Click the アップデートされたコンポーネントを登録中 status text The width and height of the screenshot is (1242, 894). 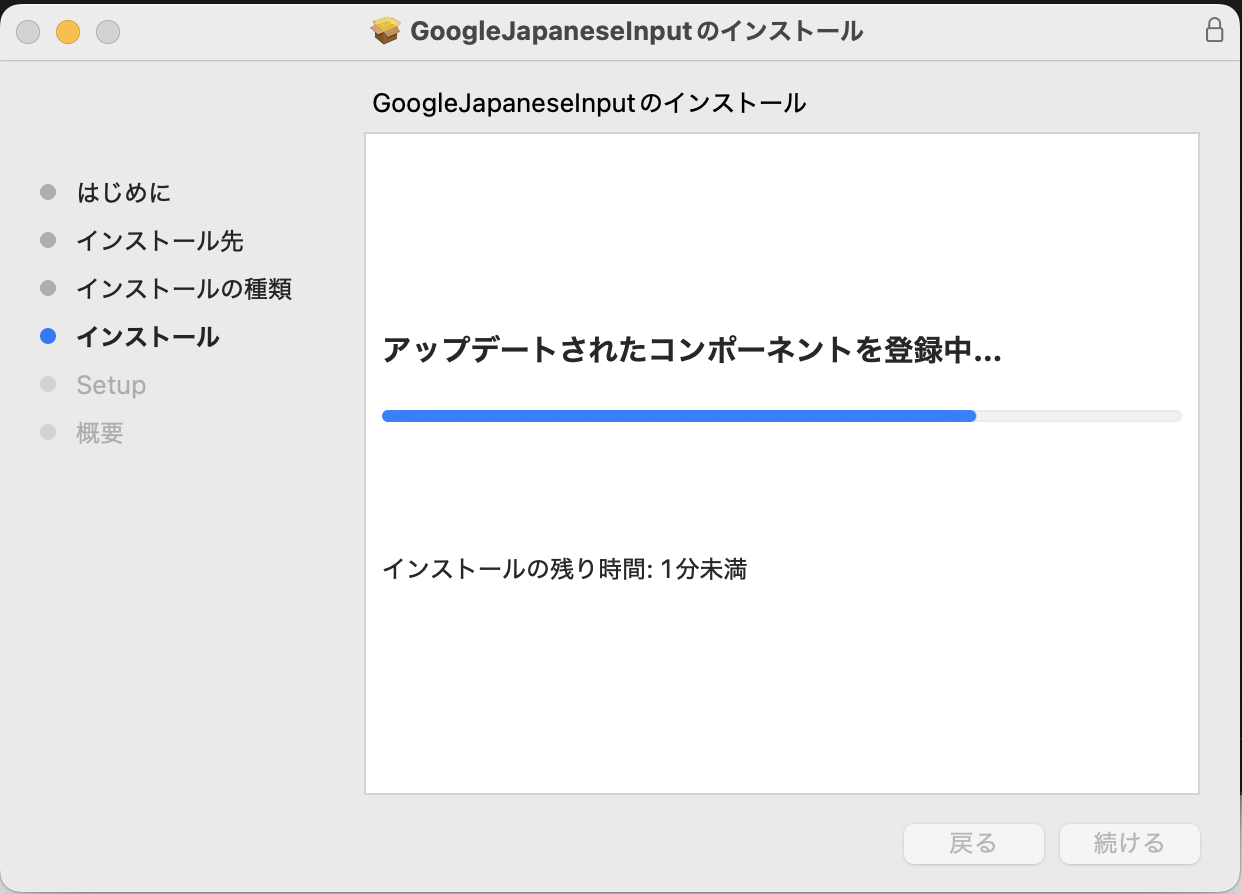tap(692, 351)
